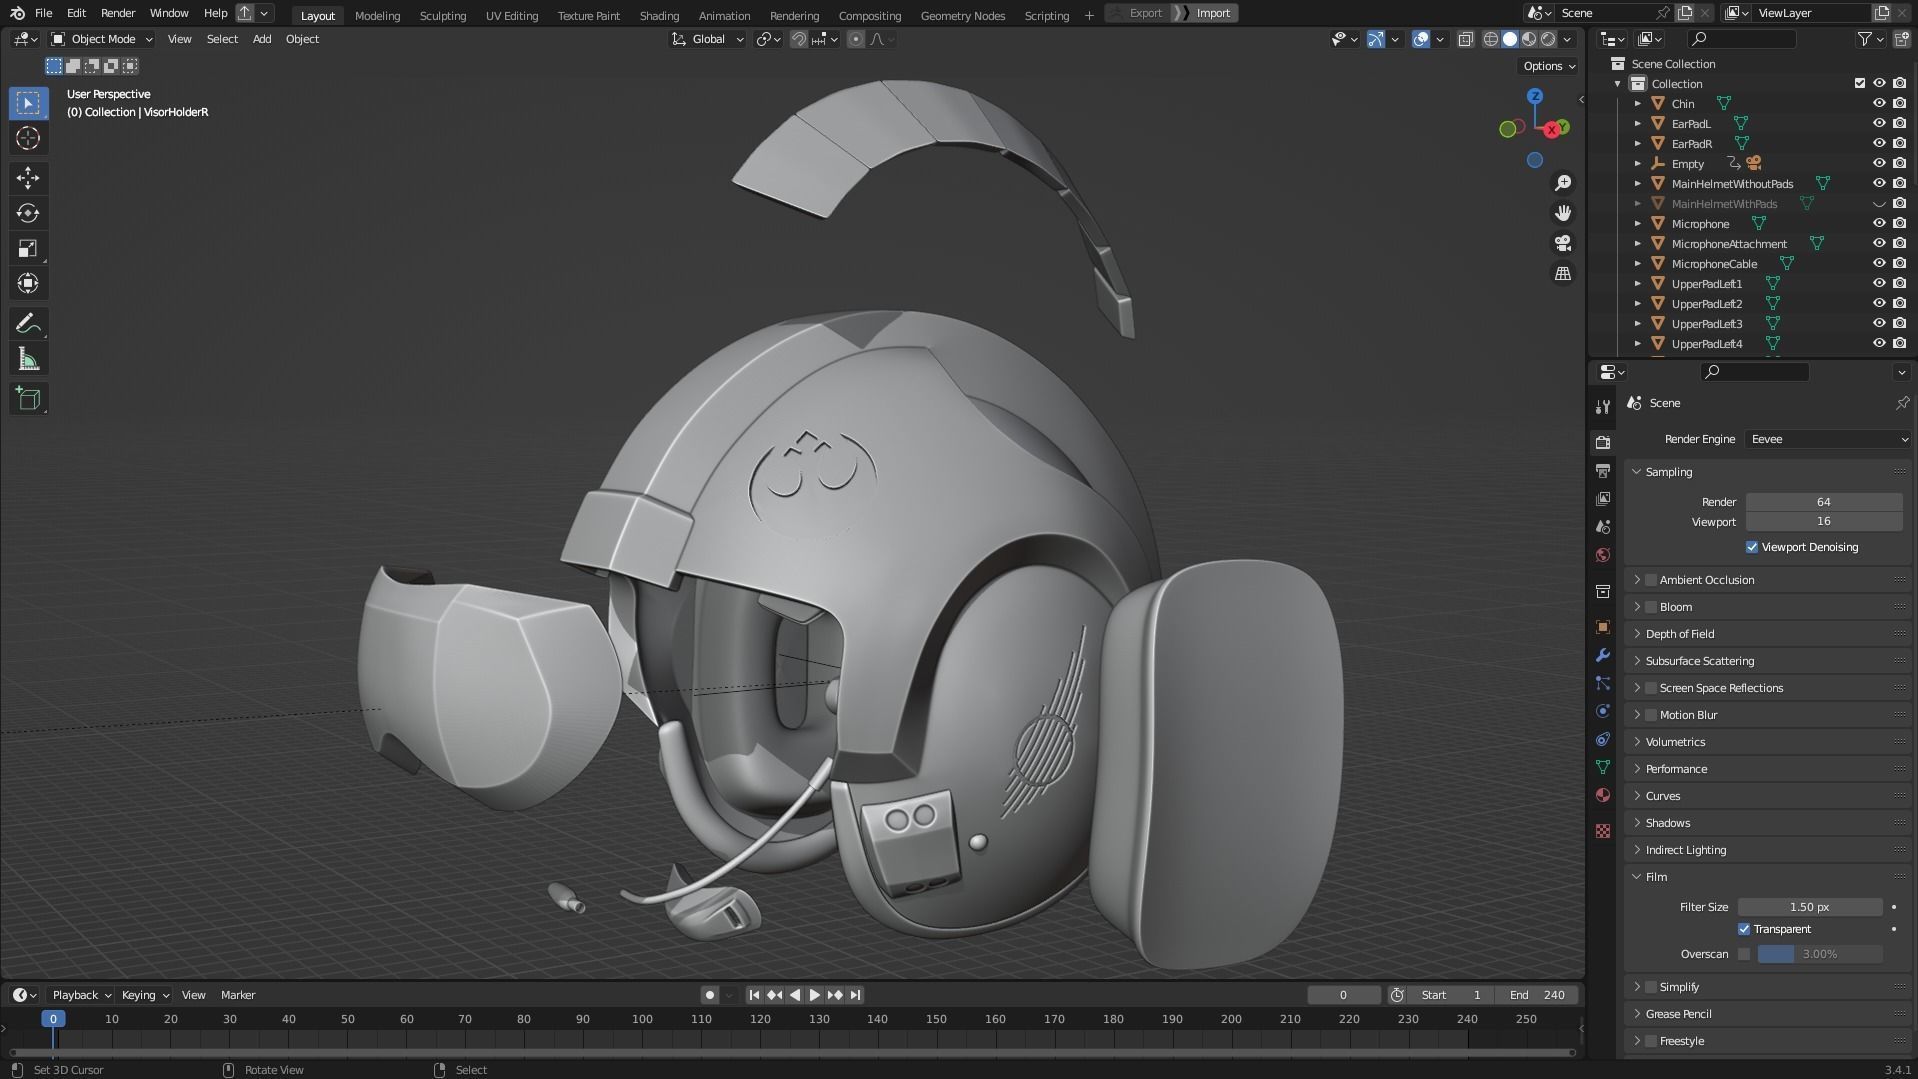This screenshot has width=1918, height=1079.
Task: Disable rendering of MicrophoneCable object
Action: [x=1899, y=263]
